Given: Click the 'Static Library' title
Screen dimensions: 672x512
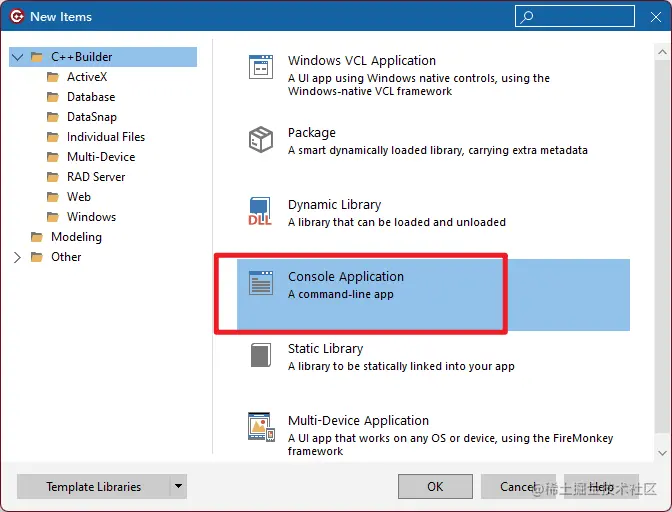Looking at the screenshot, I should click(x=325, y=349).
